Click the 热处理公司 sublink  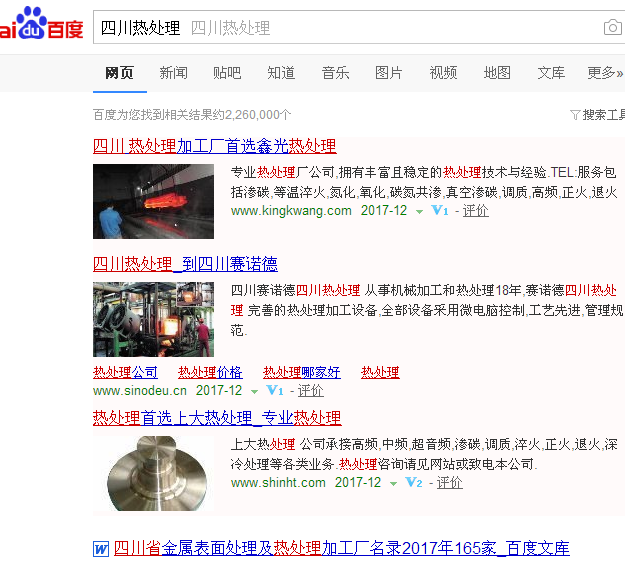pyautogui.click(x=125, y=372)
